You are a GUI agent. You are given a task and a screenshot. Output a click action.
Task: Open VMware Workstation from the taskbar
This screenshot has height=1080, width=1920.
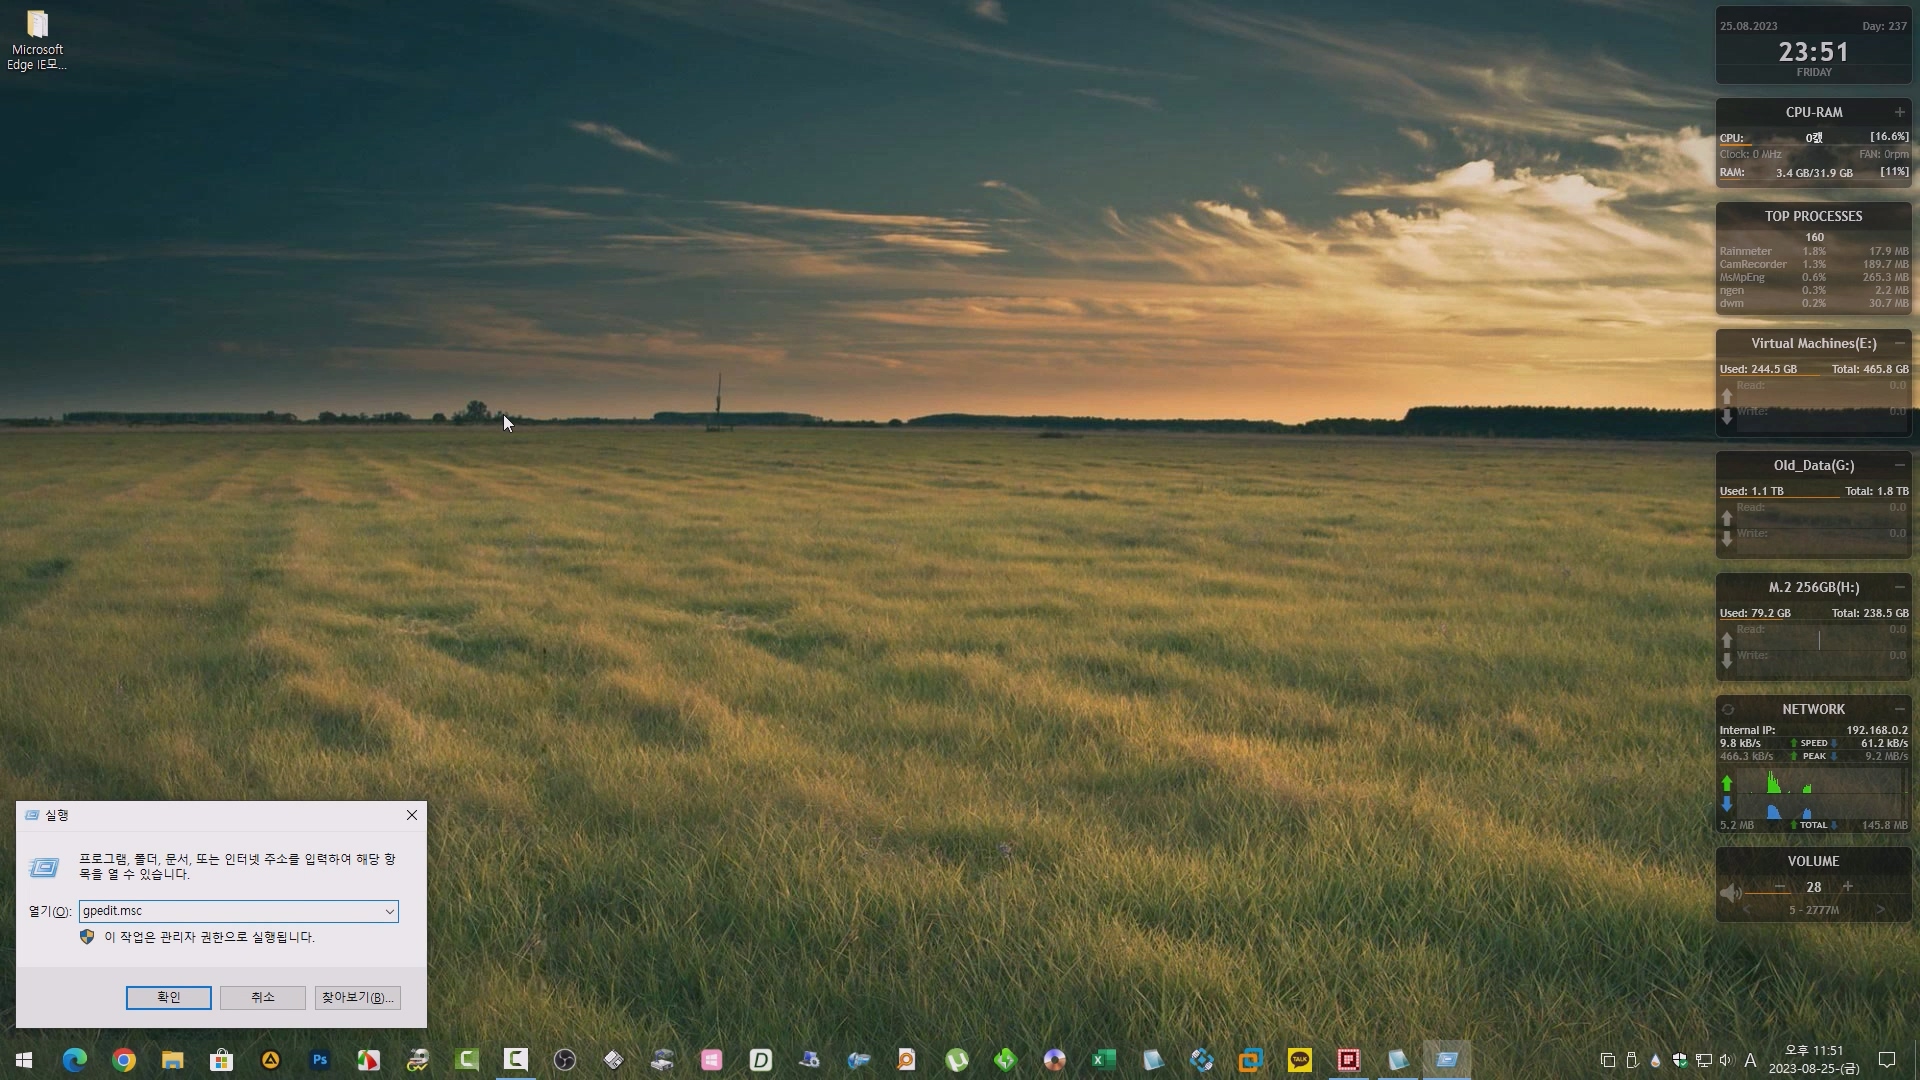[x=1251, y=1060]
